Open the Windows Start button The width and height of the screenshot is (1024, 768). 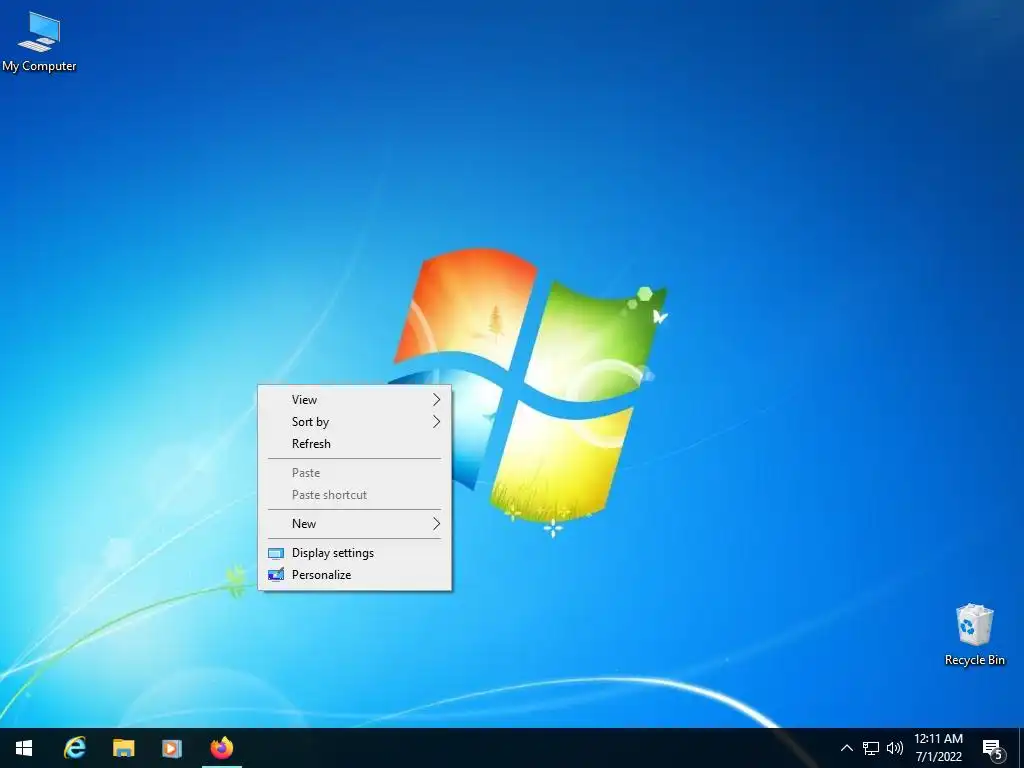[x=24, y=748]
